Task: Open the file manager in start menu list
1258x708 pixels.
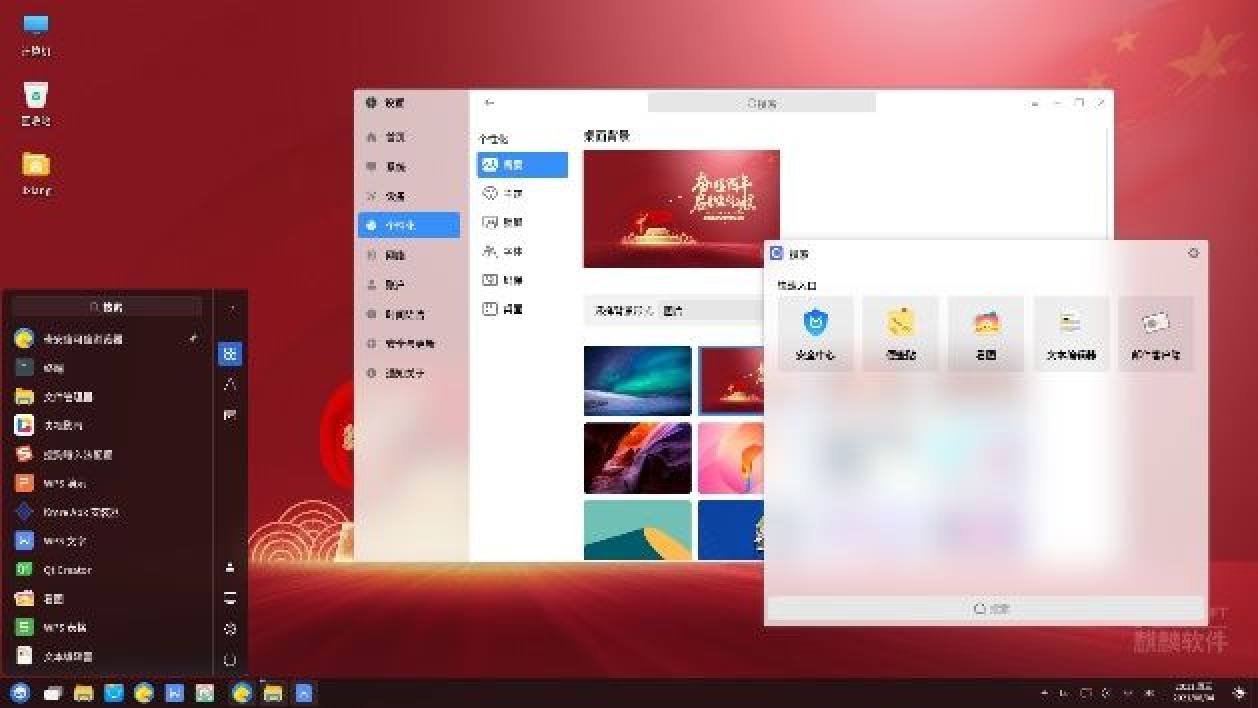Action: pos(67,397)
